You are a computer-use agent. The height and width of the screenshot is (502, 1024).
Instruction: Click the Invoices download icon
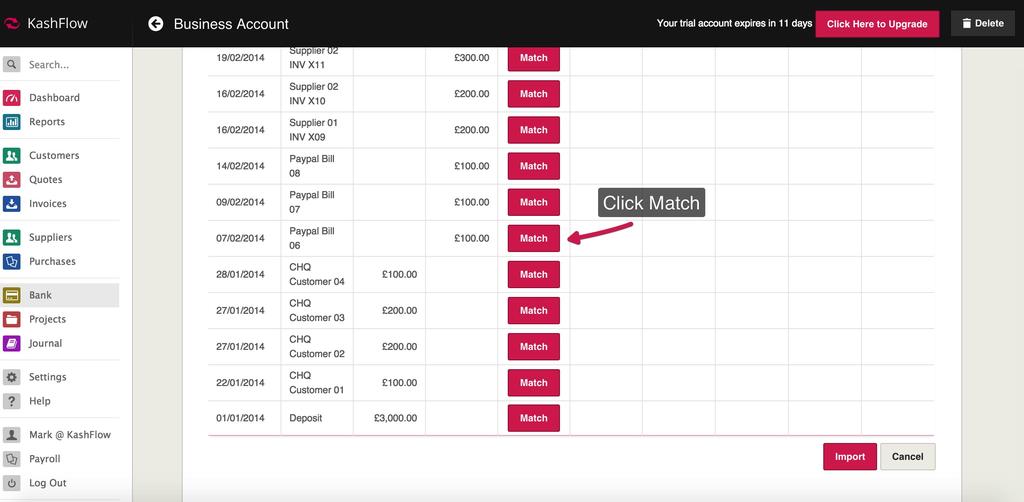(x=12, y=204)
